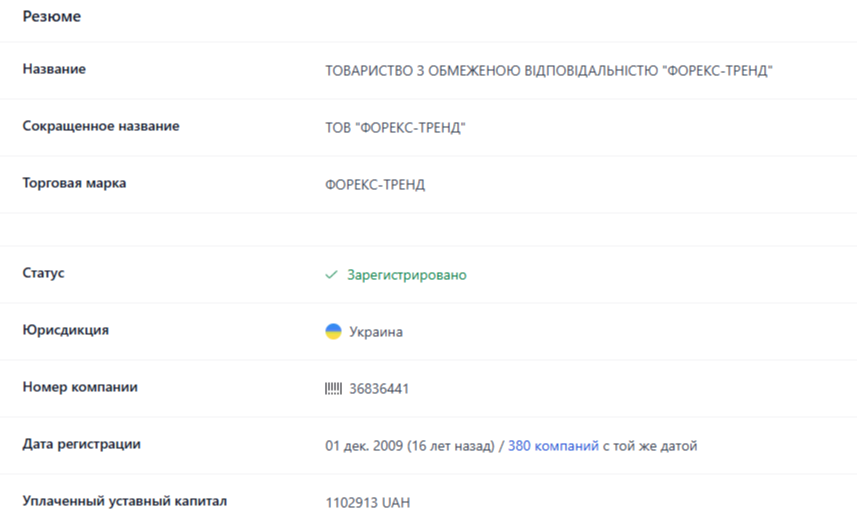Select the Резюме section heading
The image size is (857, 519).
click(x=51, y=16)
